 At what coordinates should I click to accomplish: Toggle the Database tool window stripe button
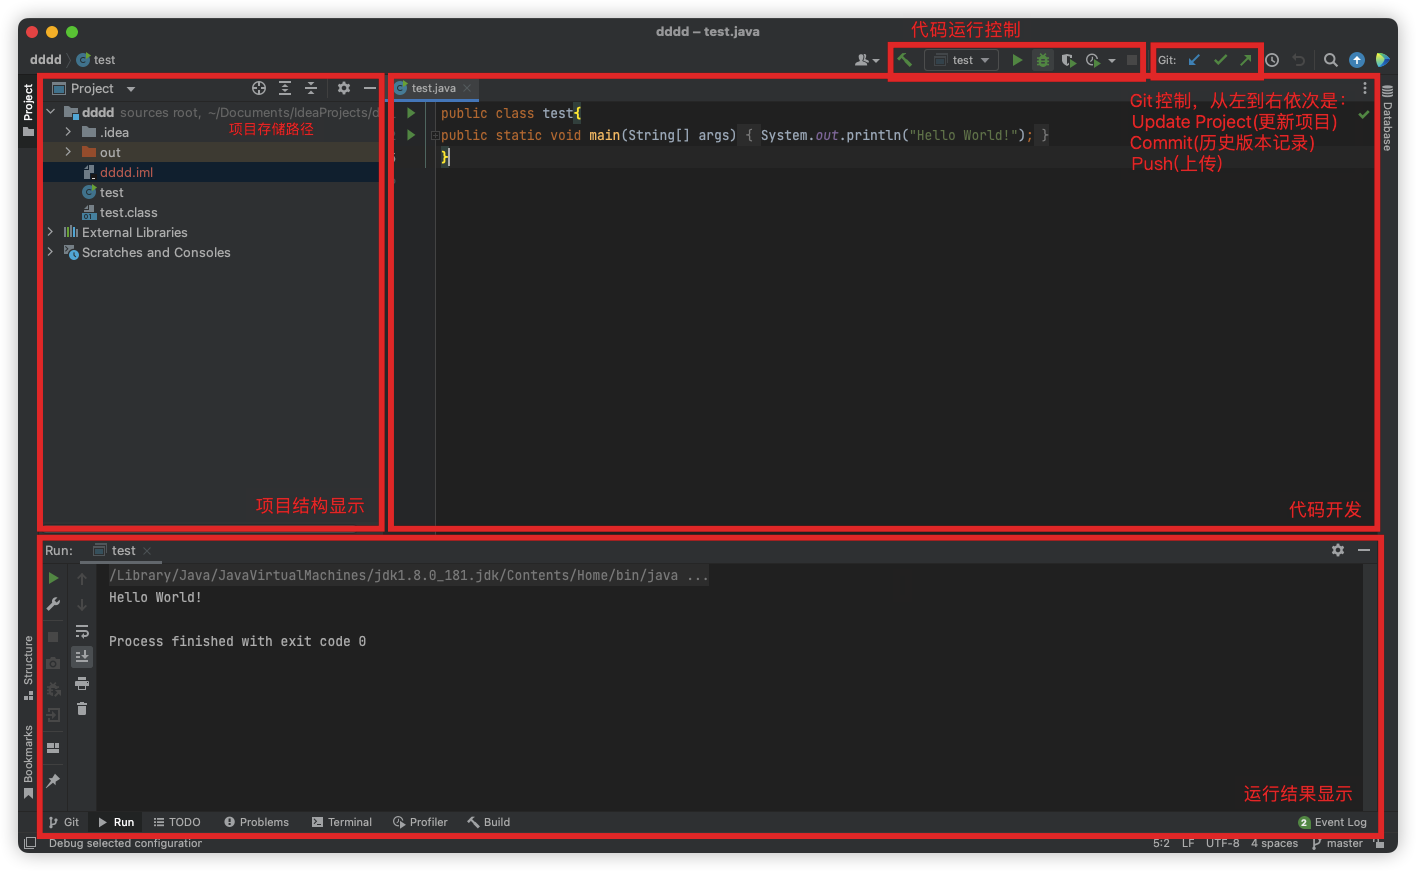pyautogui.click(x=1387, y=118)
